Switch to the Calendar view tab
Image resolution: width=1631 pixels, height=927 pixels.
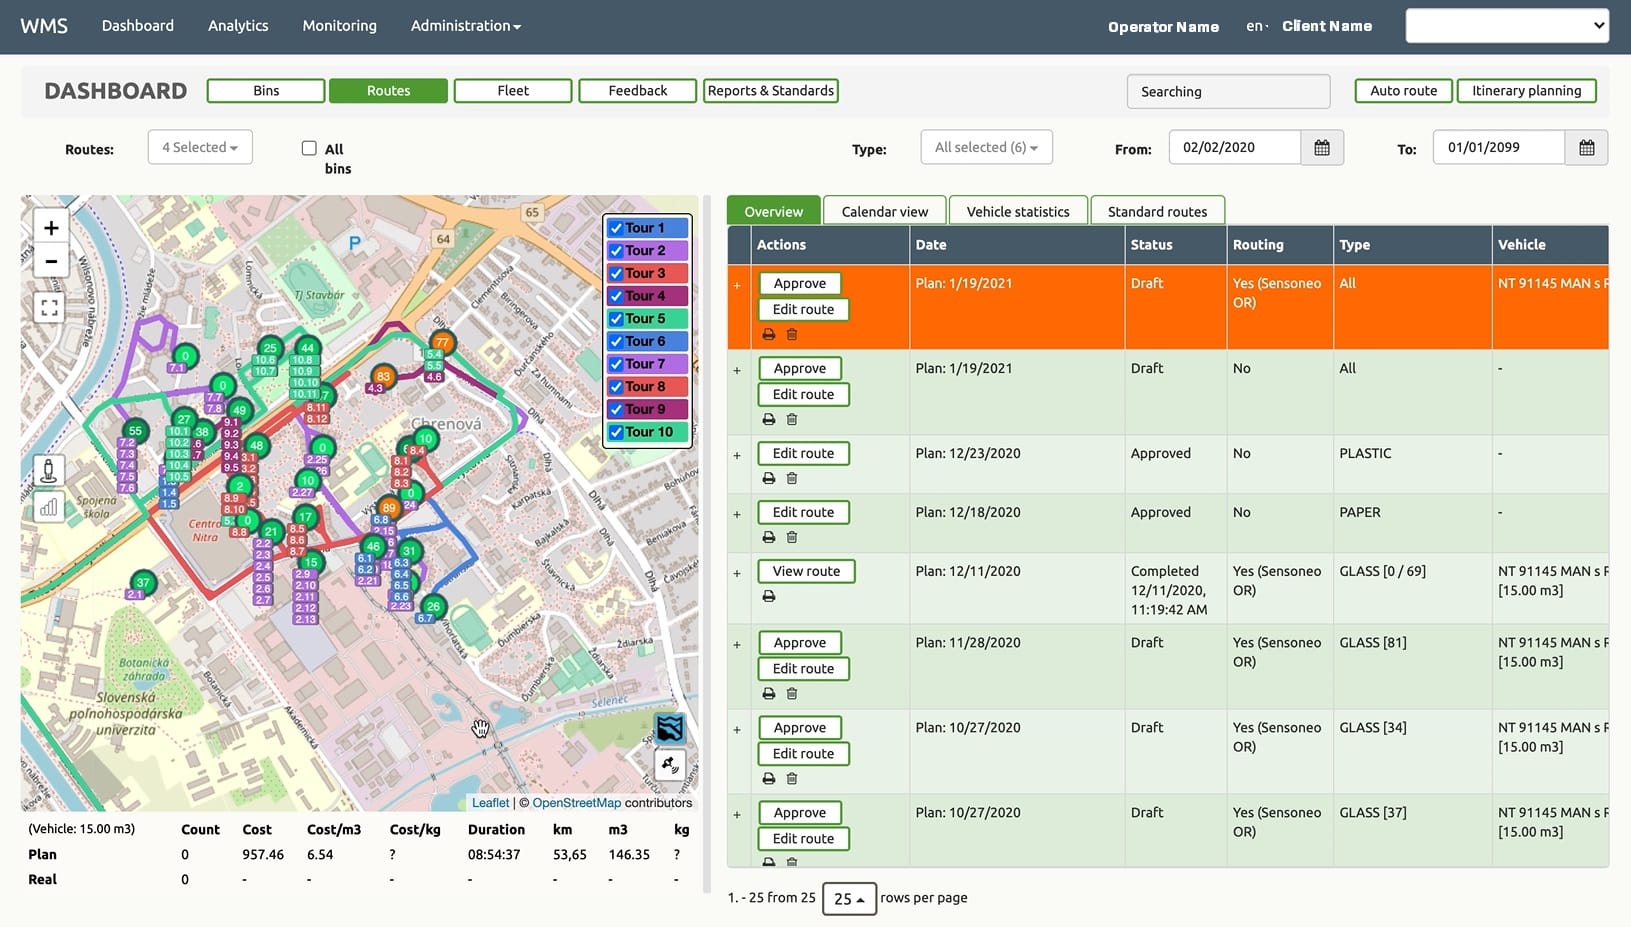click(884, 211)
